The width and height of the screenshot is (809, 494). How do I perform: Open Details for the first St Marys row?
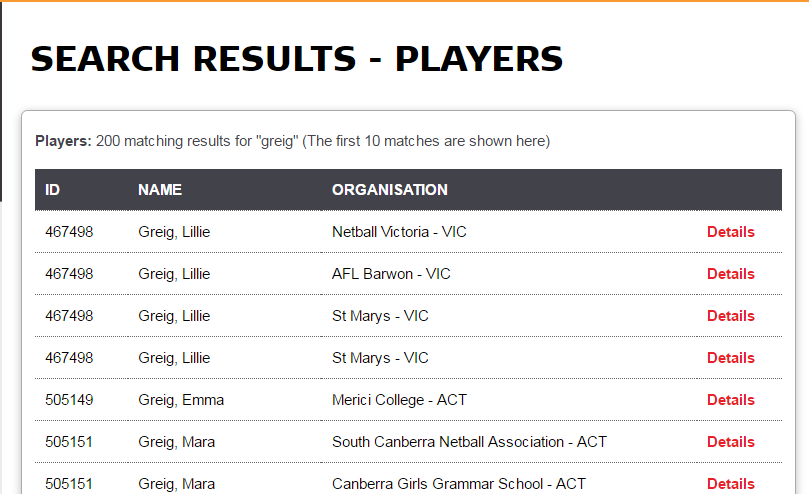[731, 316]
